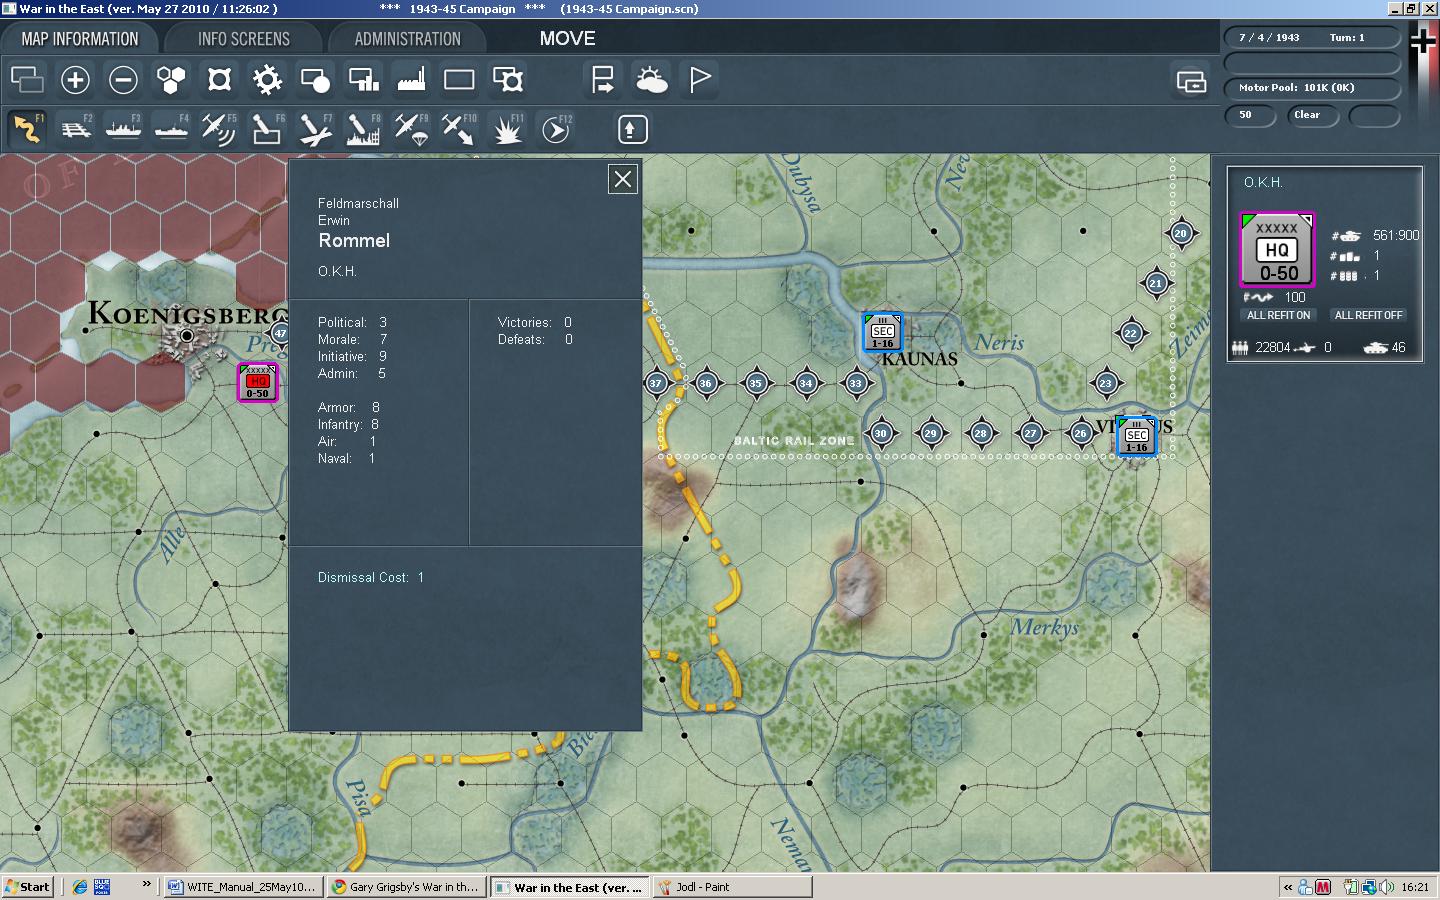Click the empty rectangle toolbar icon

coord(459,80)
